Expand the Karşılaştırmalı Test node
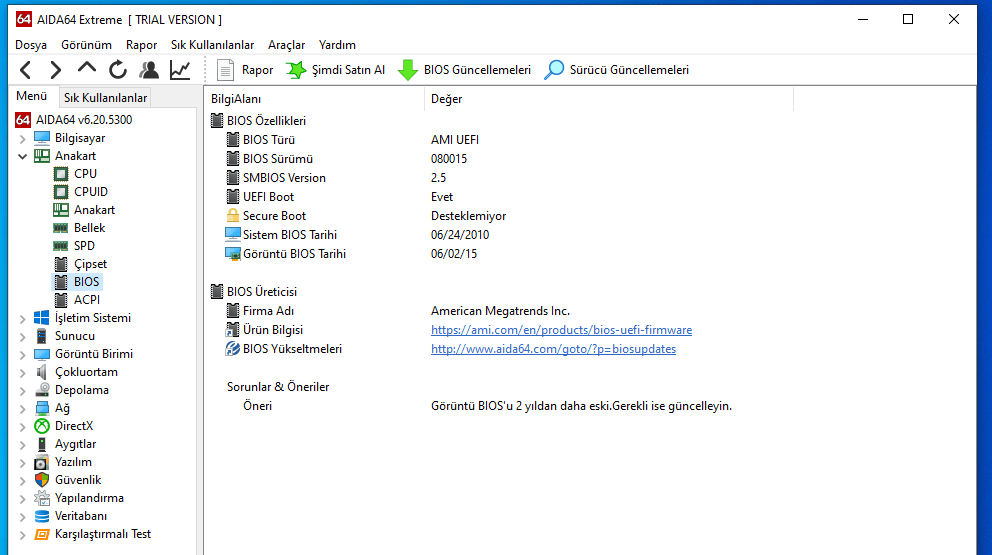 [23, 535]
